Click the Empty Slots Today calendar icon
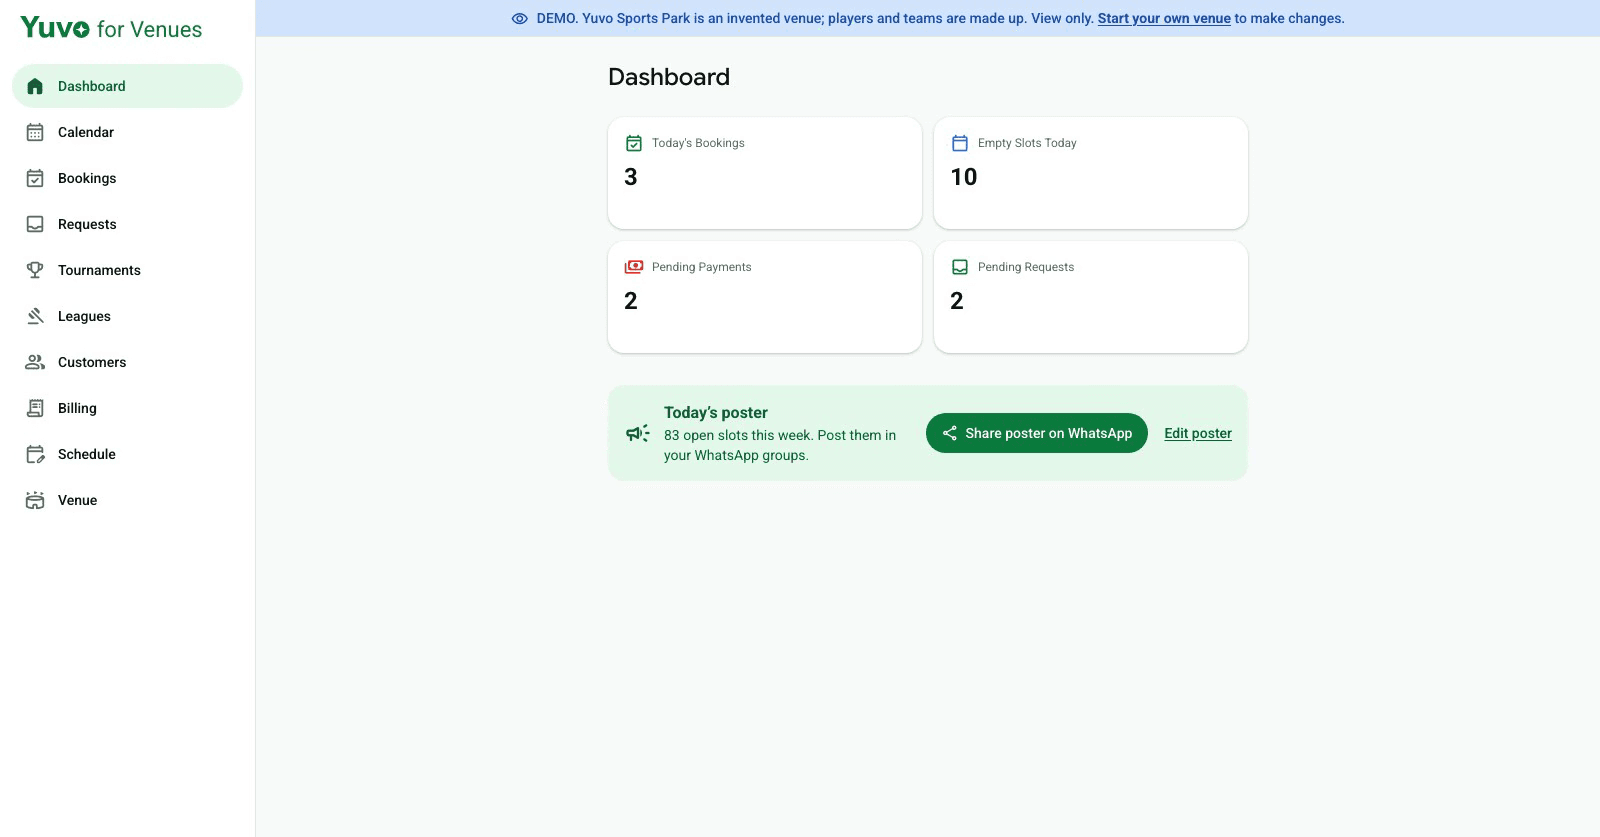The height and width of the screenshot is (837, 1600). coord(960,143)
